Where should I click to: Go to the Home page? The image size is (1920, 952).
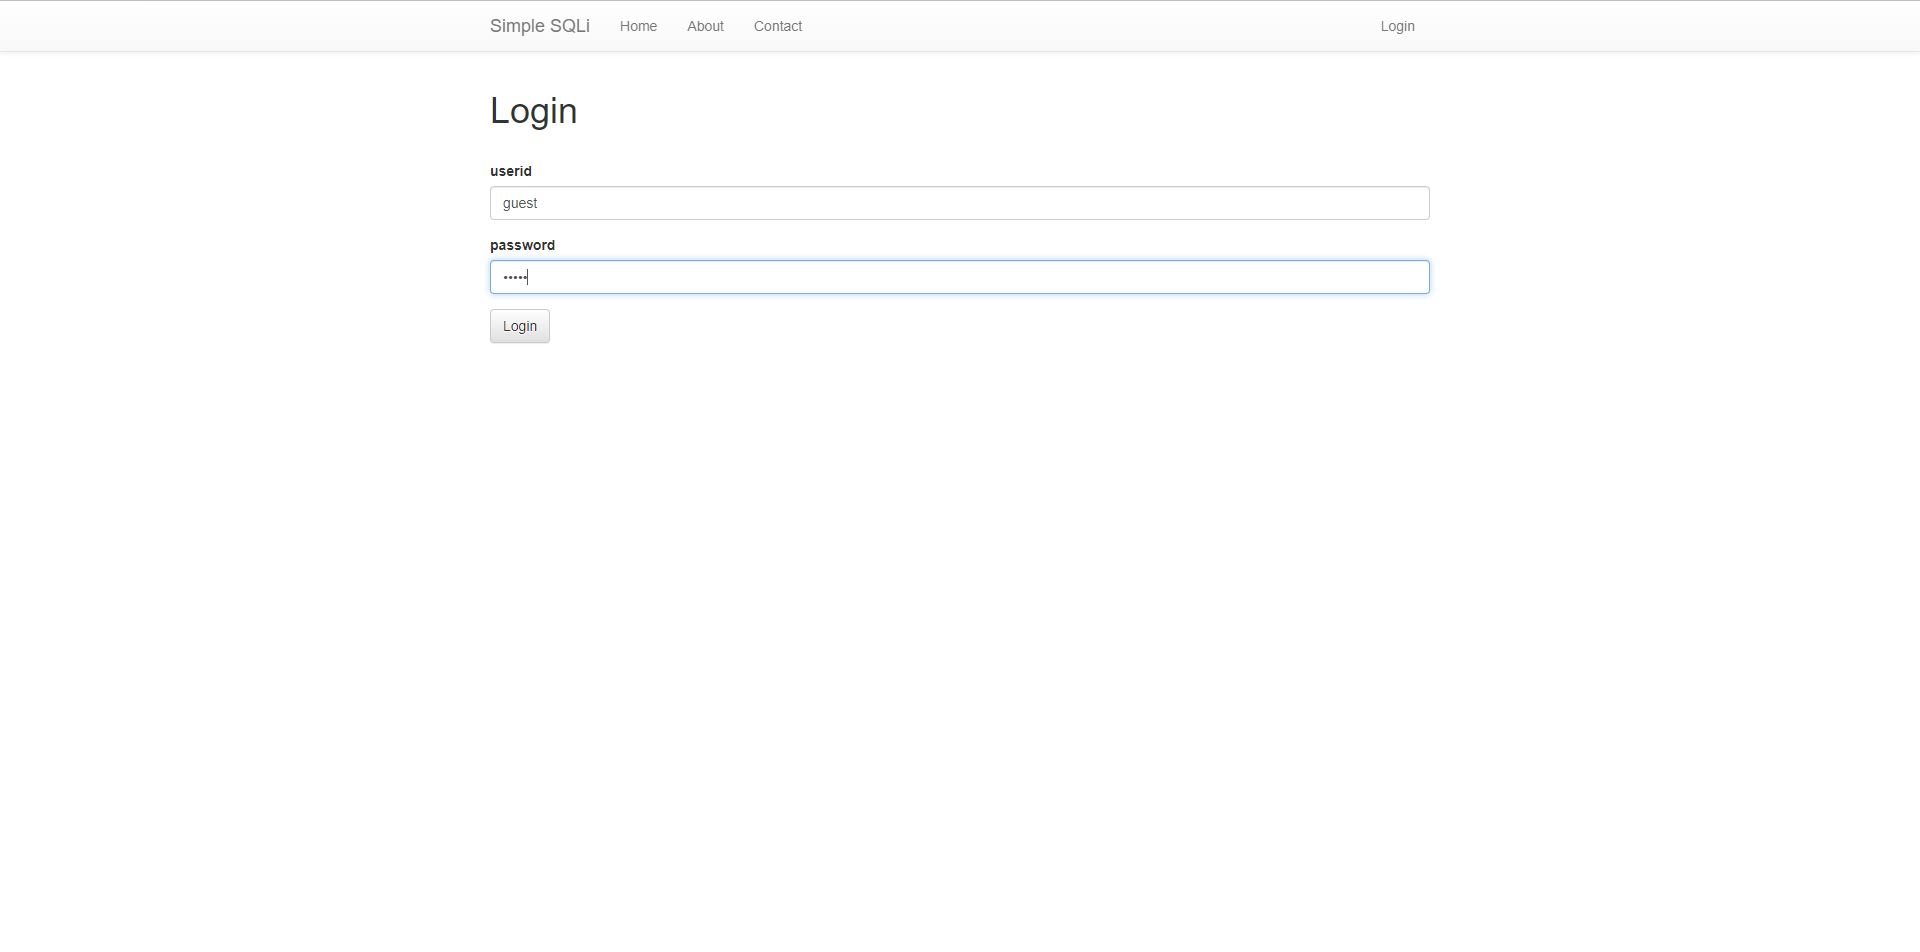point(638,26)
